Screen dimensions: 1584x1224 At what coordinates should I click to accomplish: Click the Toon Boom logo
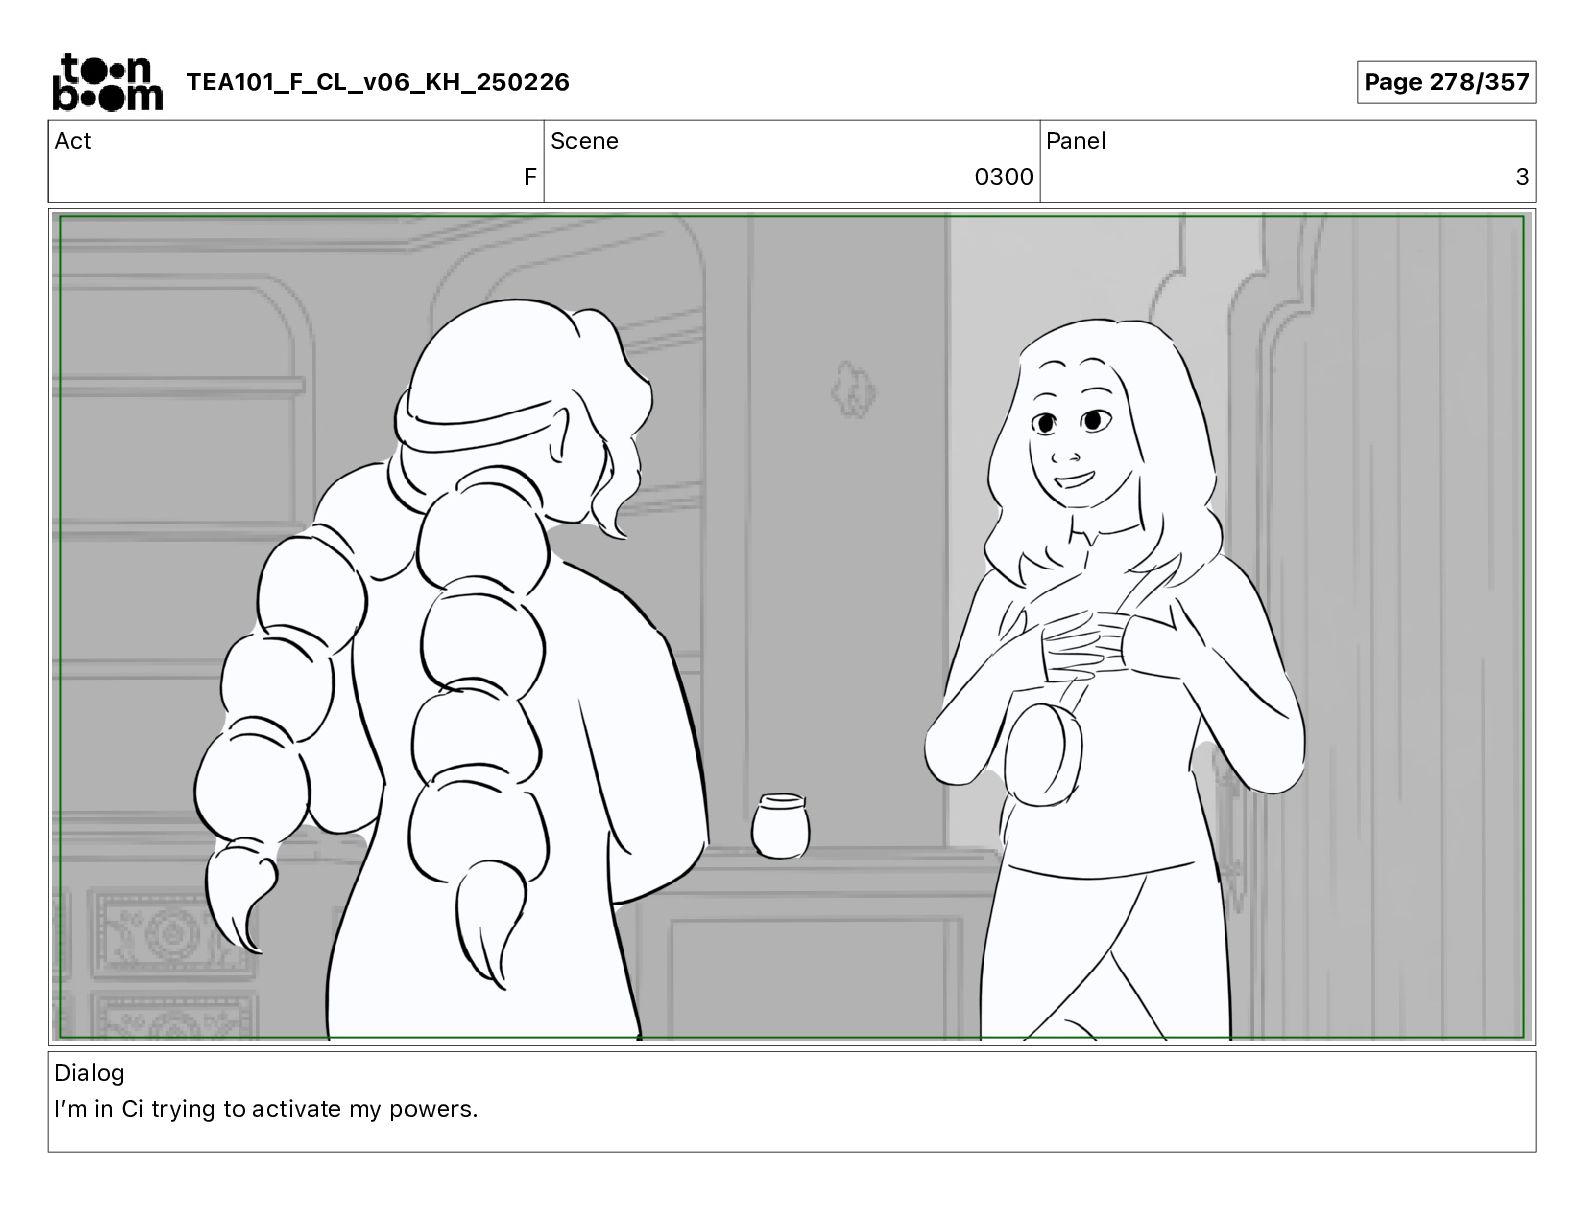(x=107, y=81)
